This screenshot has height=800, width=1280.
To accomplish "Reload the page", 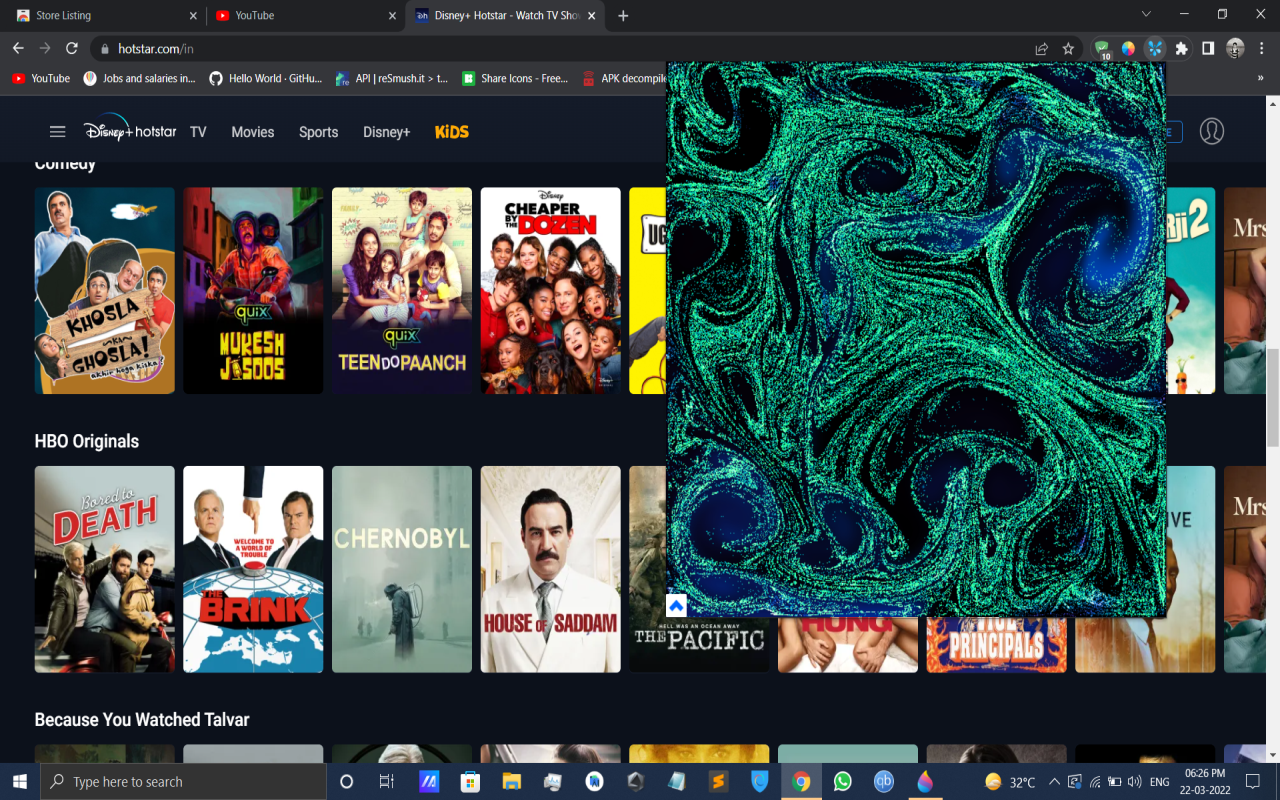I will tap(72, 48).
